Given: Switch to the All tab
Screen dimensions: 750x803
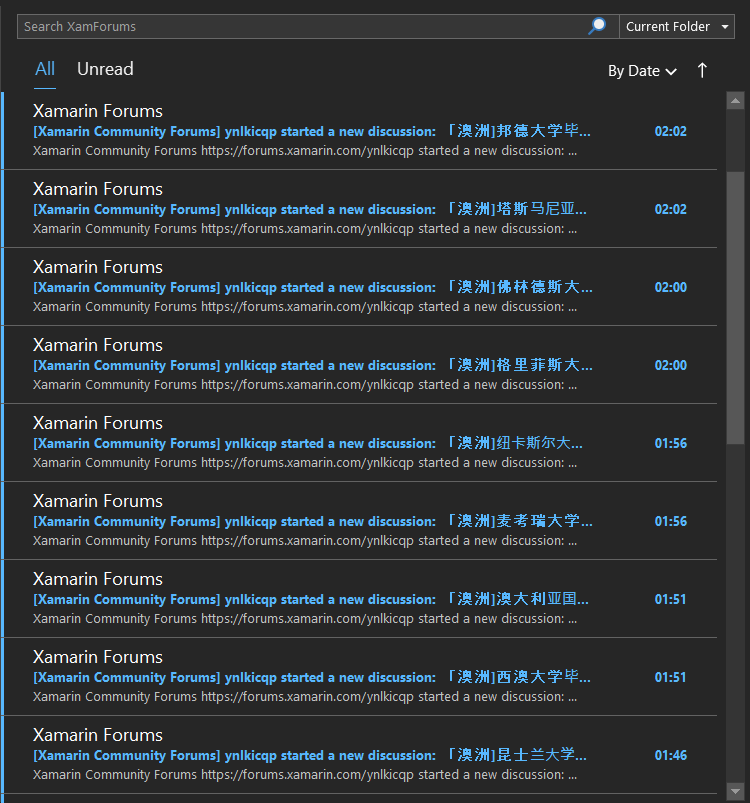Looking at the screenshot, I should pyautogui.click(x=45, y=69).
